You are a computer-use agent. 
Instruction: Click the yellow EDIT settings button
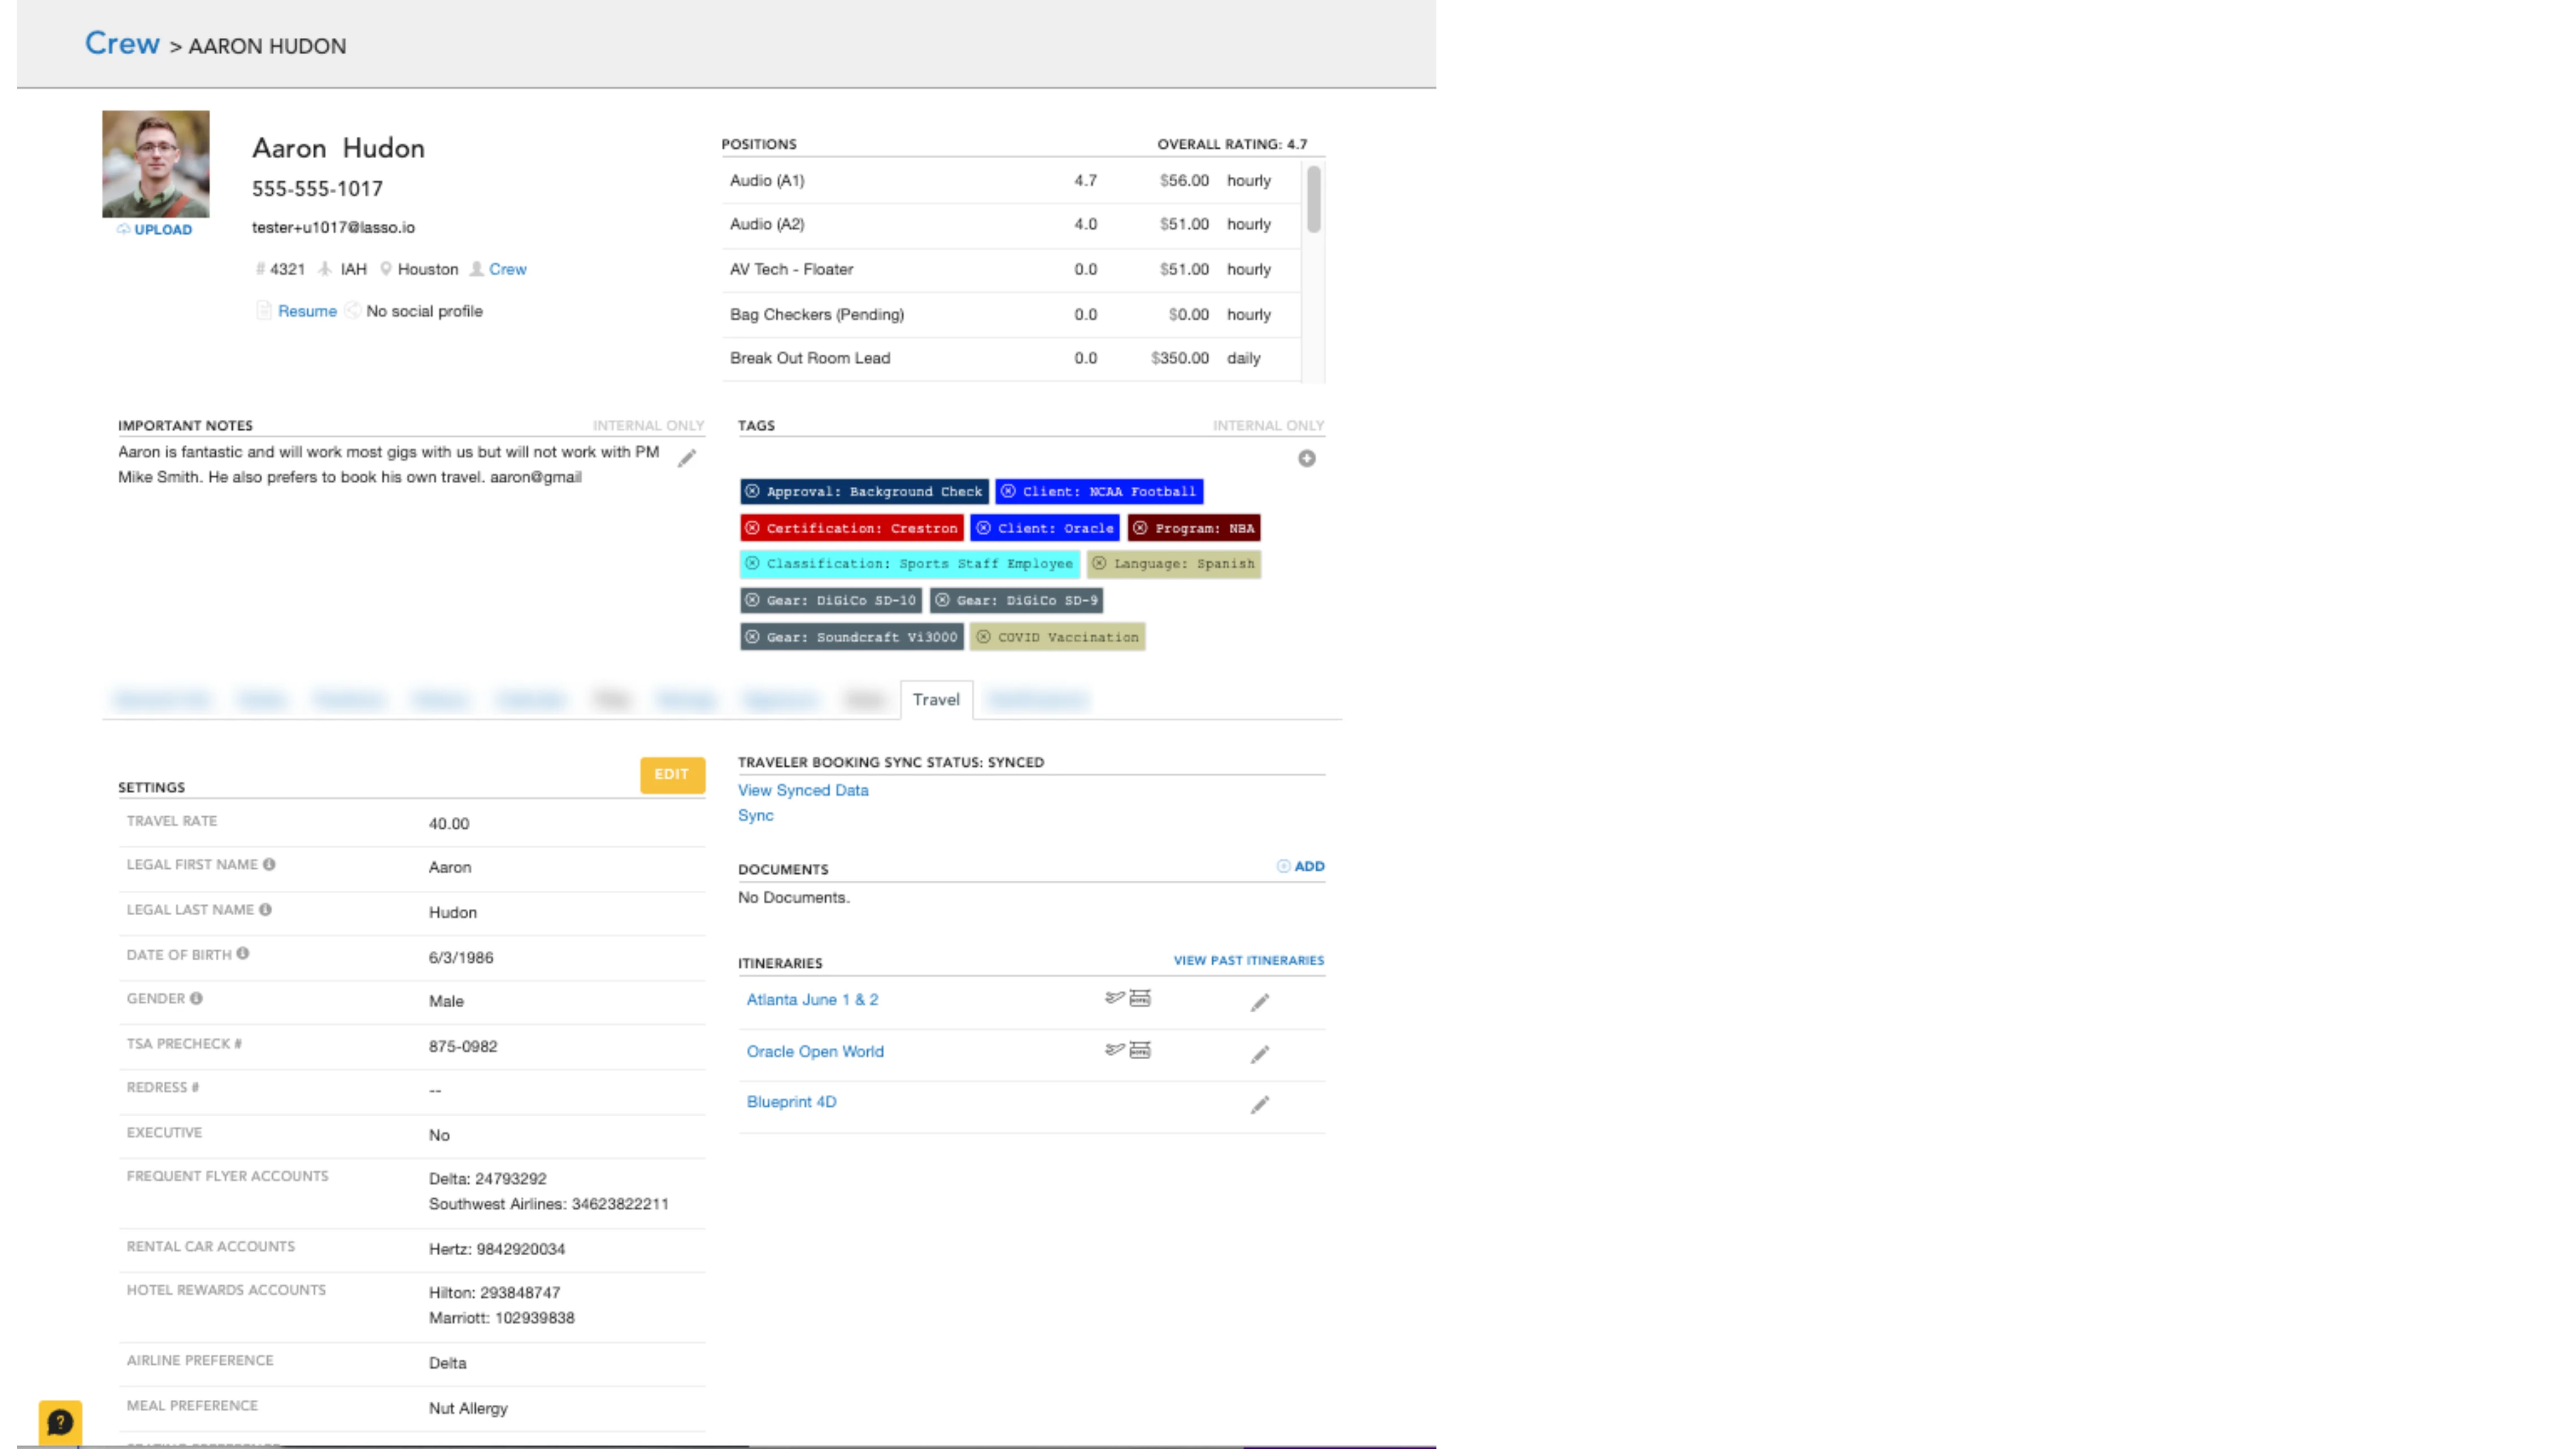pos(672,774)
